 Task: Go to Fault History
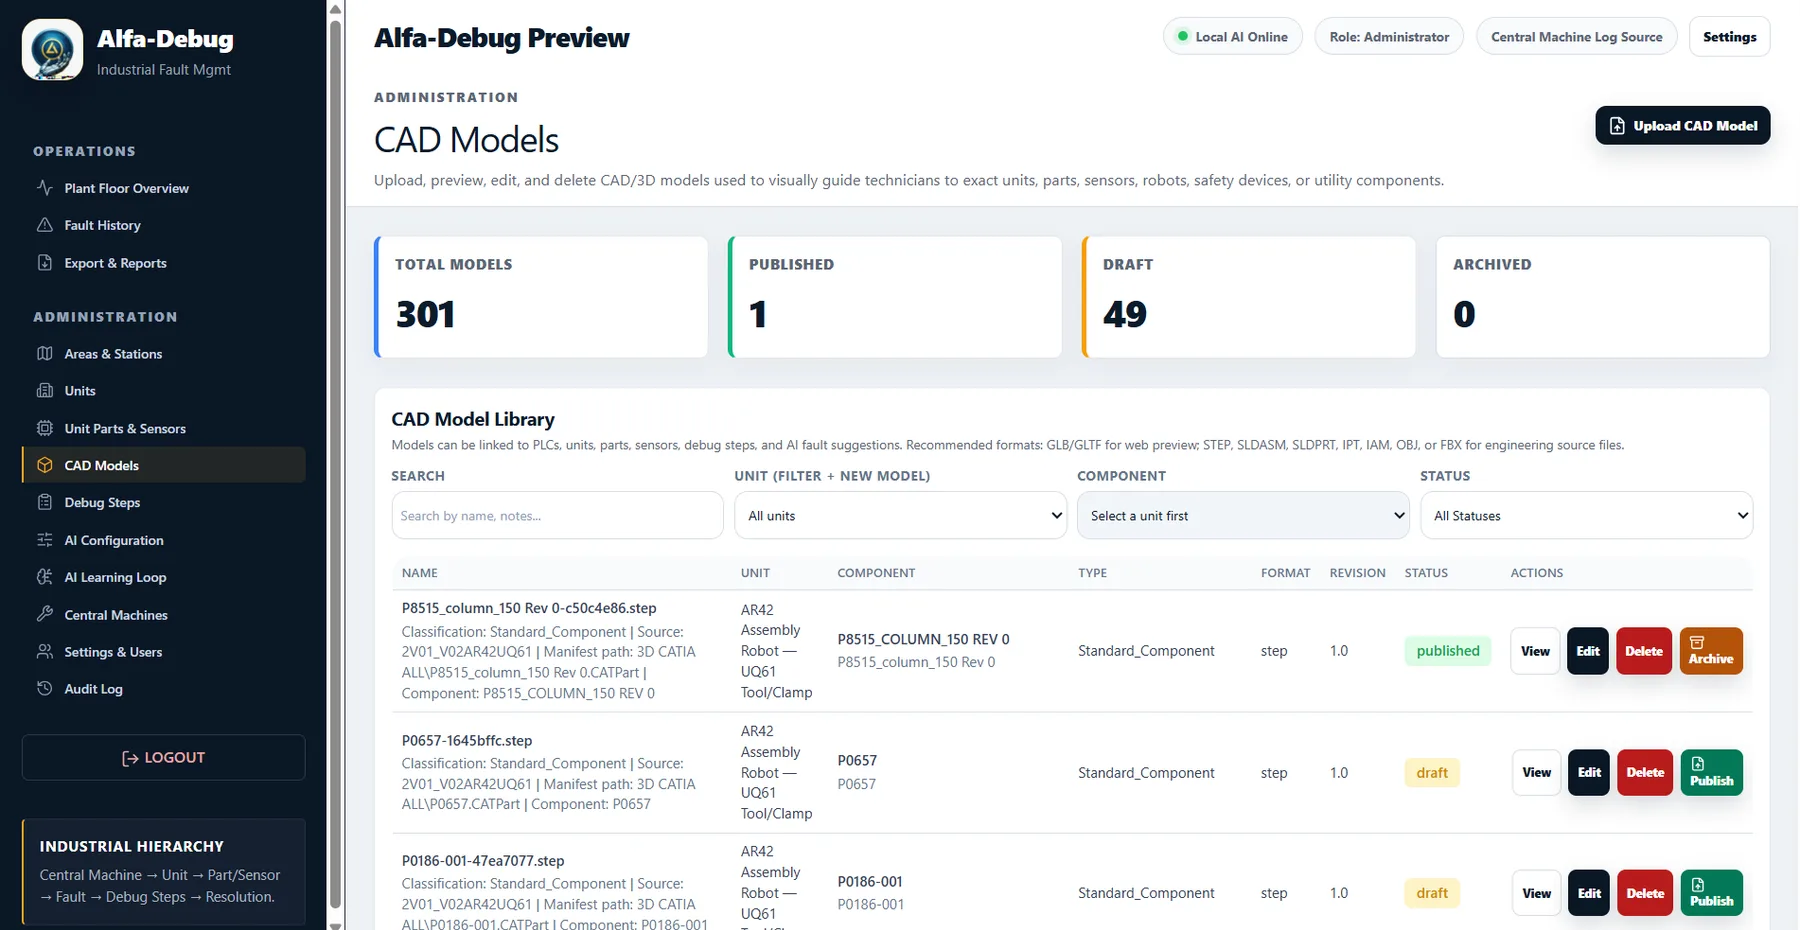(x=163, y=225)
